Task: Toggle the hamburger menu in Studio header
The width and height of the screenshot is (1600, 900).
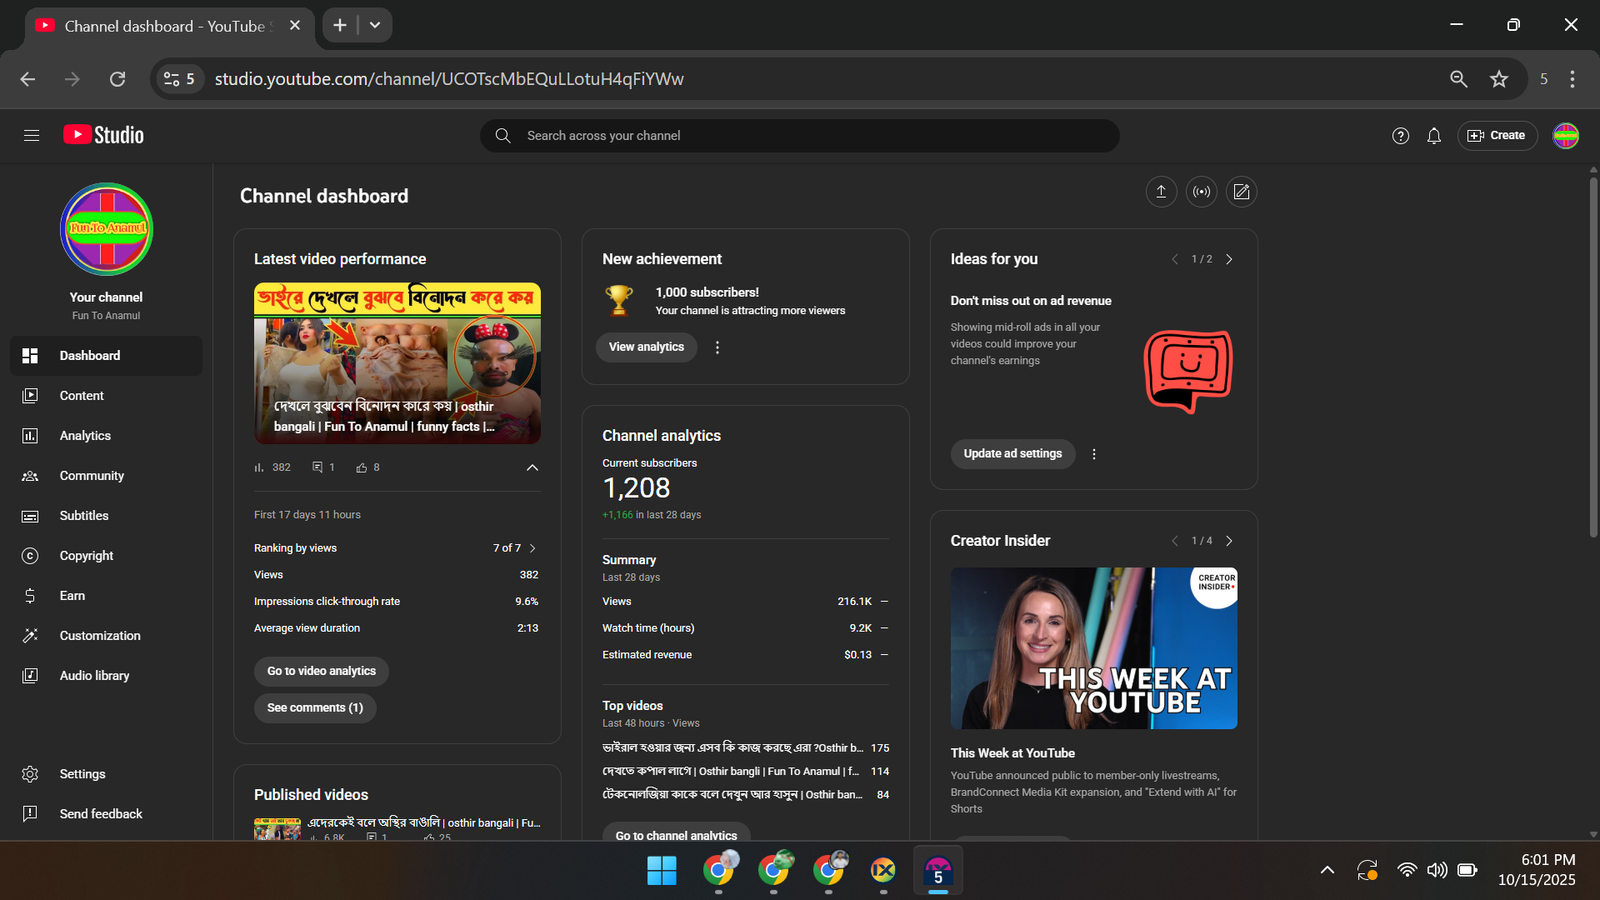Action: 31,135
